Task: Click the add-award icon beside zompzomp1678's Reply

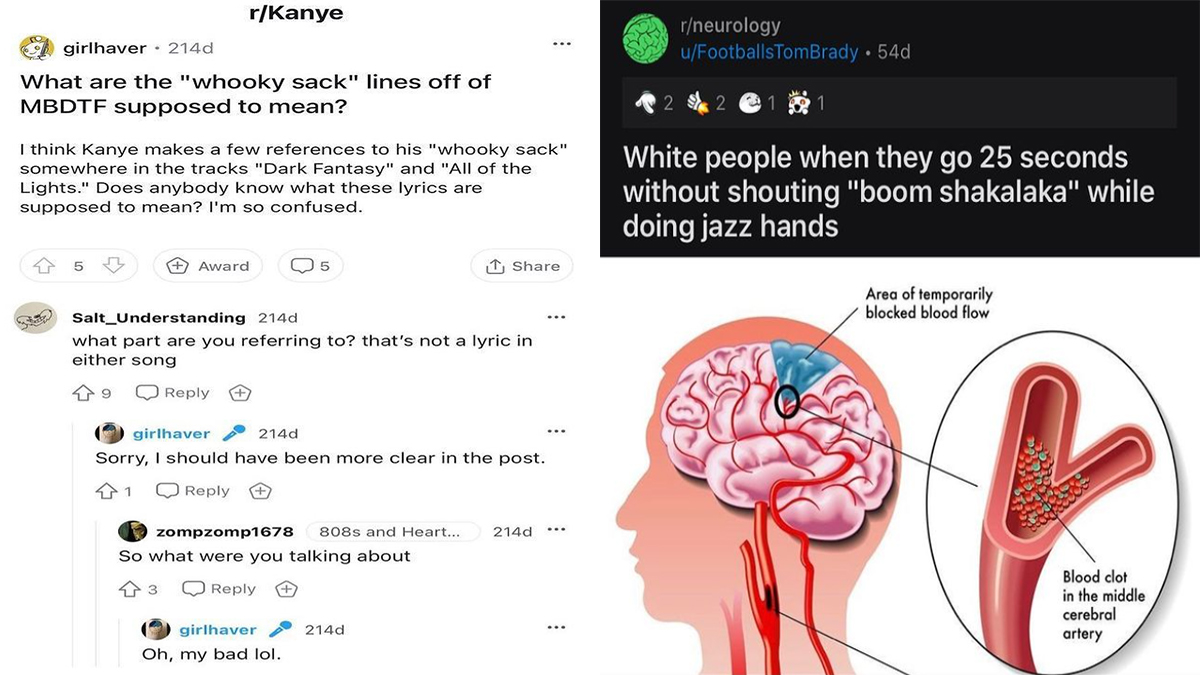Action: (286, 589)
